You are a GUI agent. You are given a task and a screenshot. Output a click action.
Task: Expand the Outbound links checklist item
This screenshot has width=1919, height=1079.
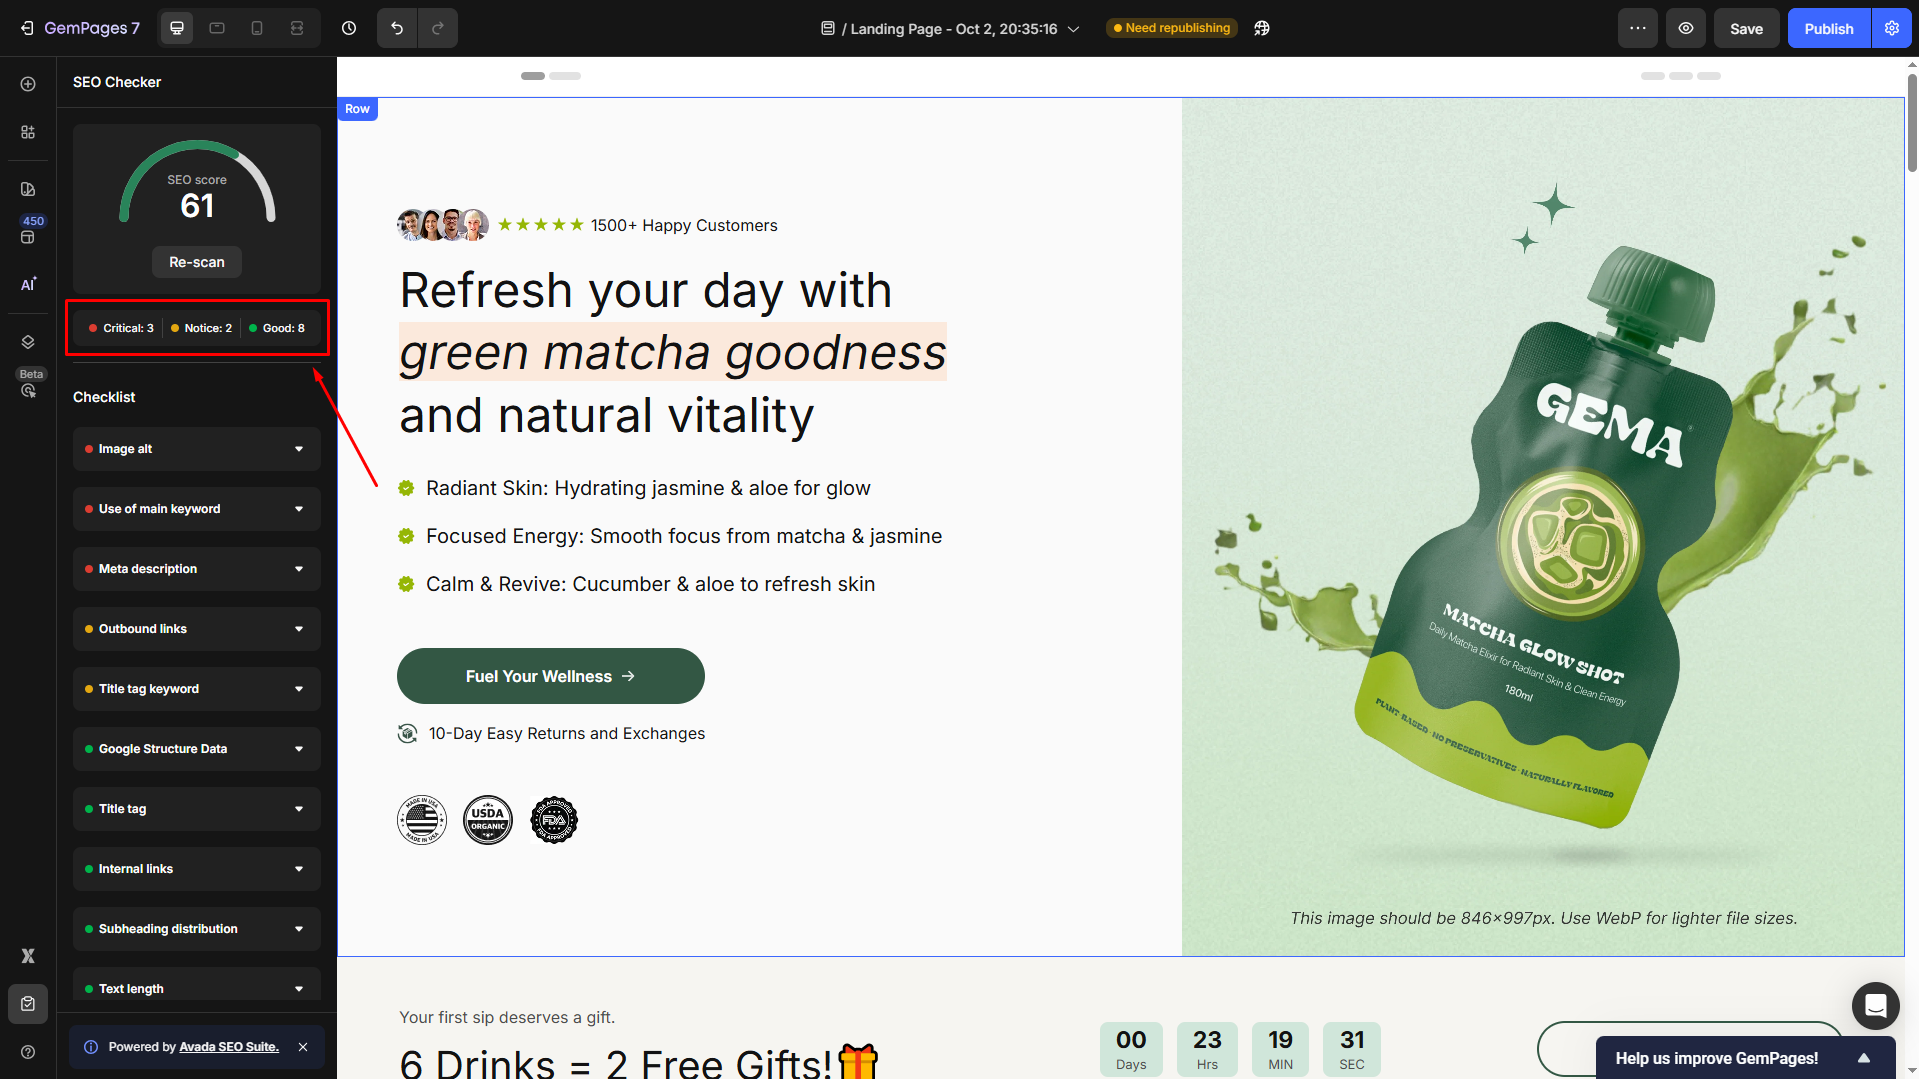pyautogui.click(x=197, y=629)
